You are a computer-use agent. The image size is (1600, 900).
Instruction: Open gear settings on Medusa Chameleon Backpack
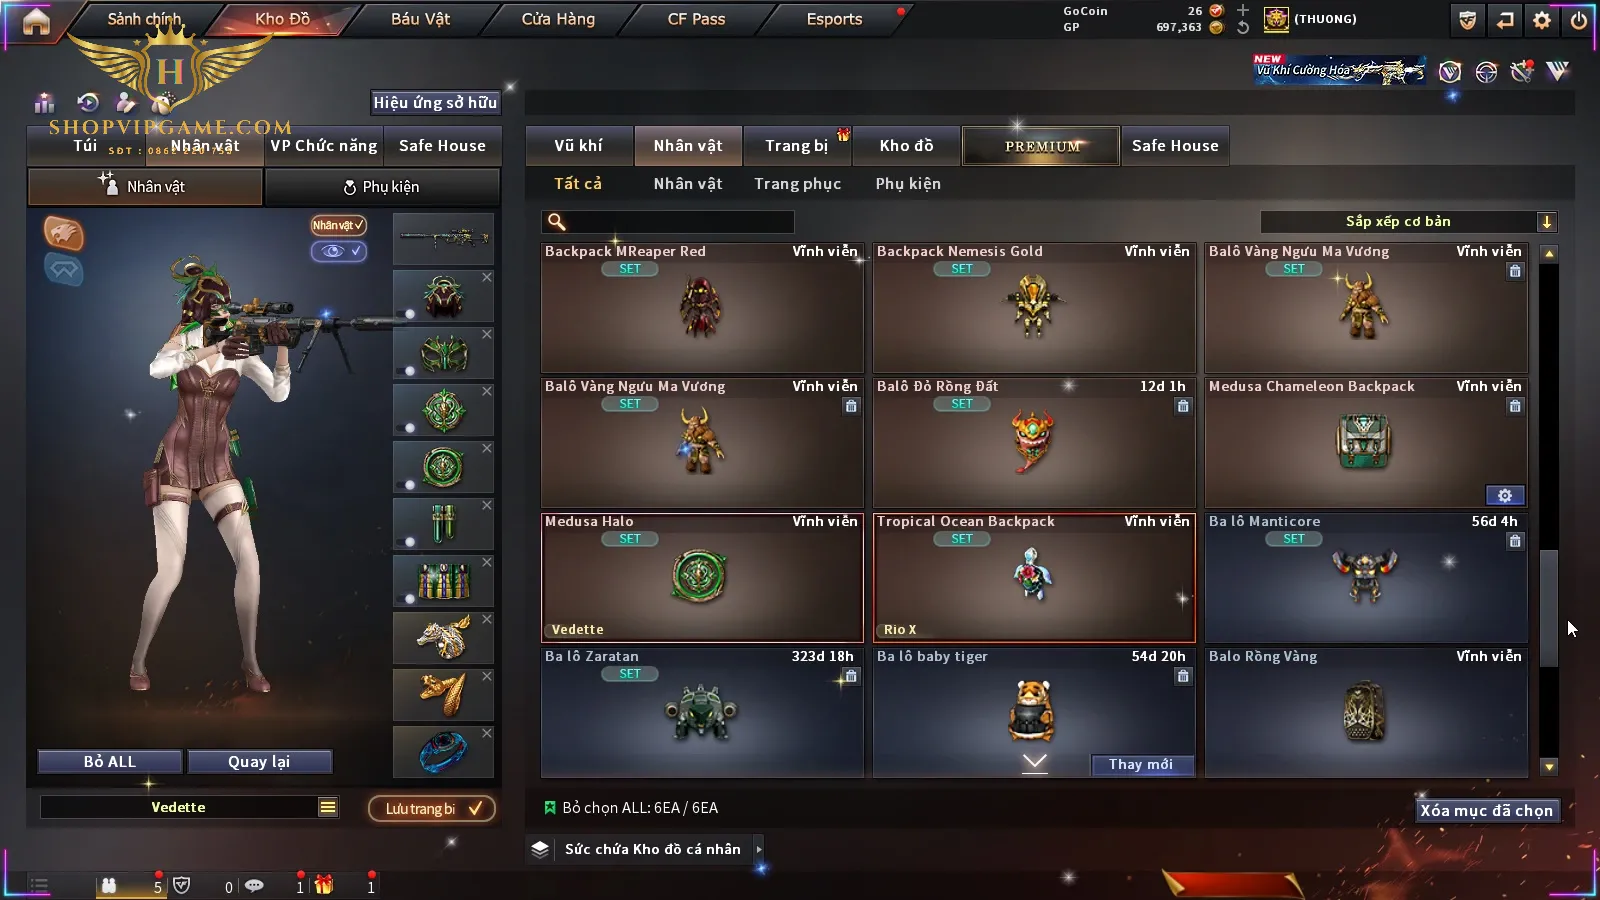(x=1505, y=495)
